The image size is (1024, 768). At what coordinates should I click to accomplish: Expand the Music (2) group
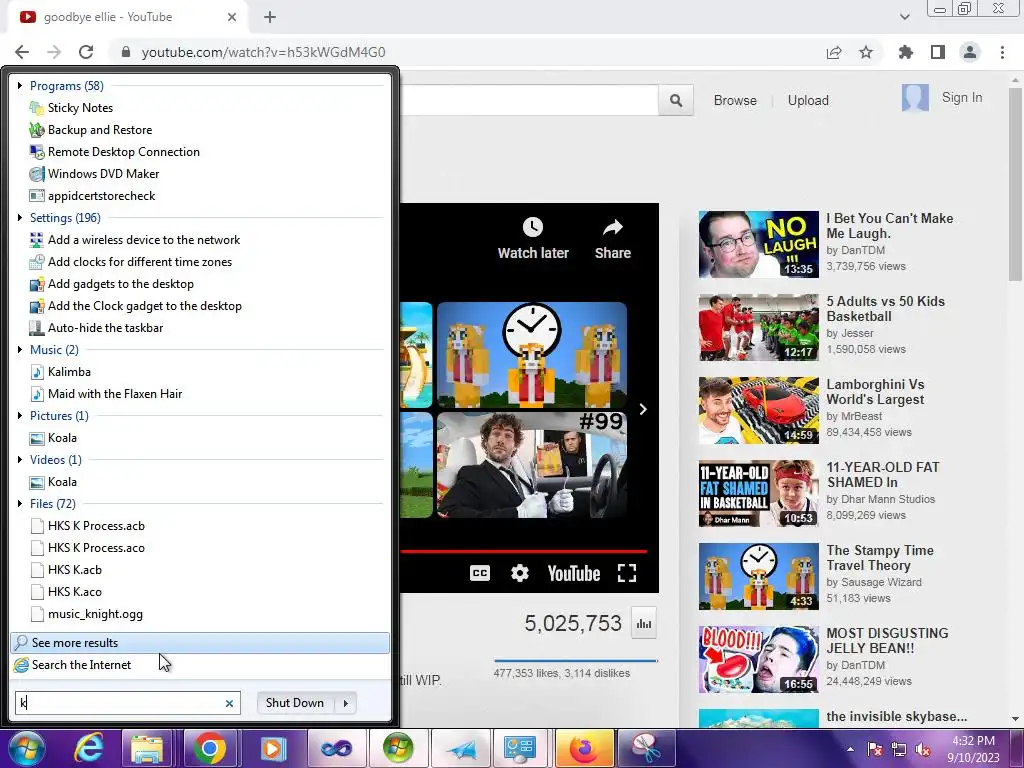click(20, 349)
